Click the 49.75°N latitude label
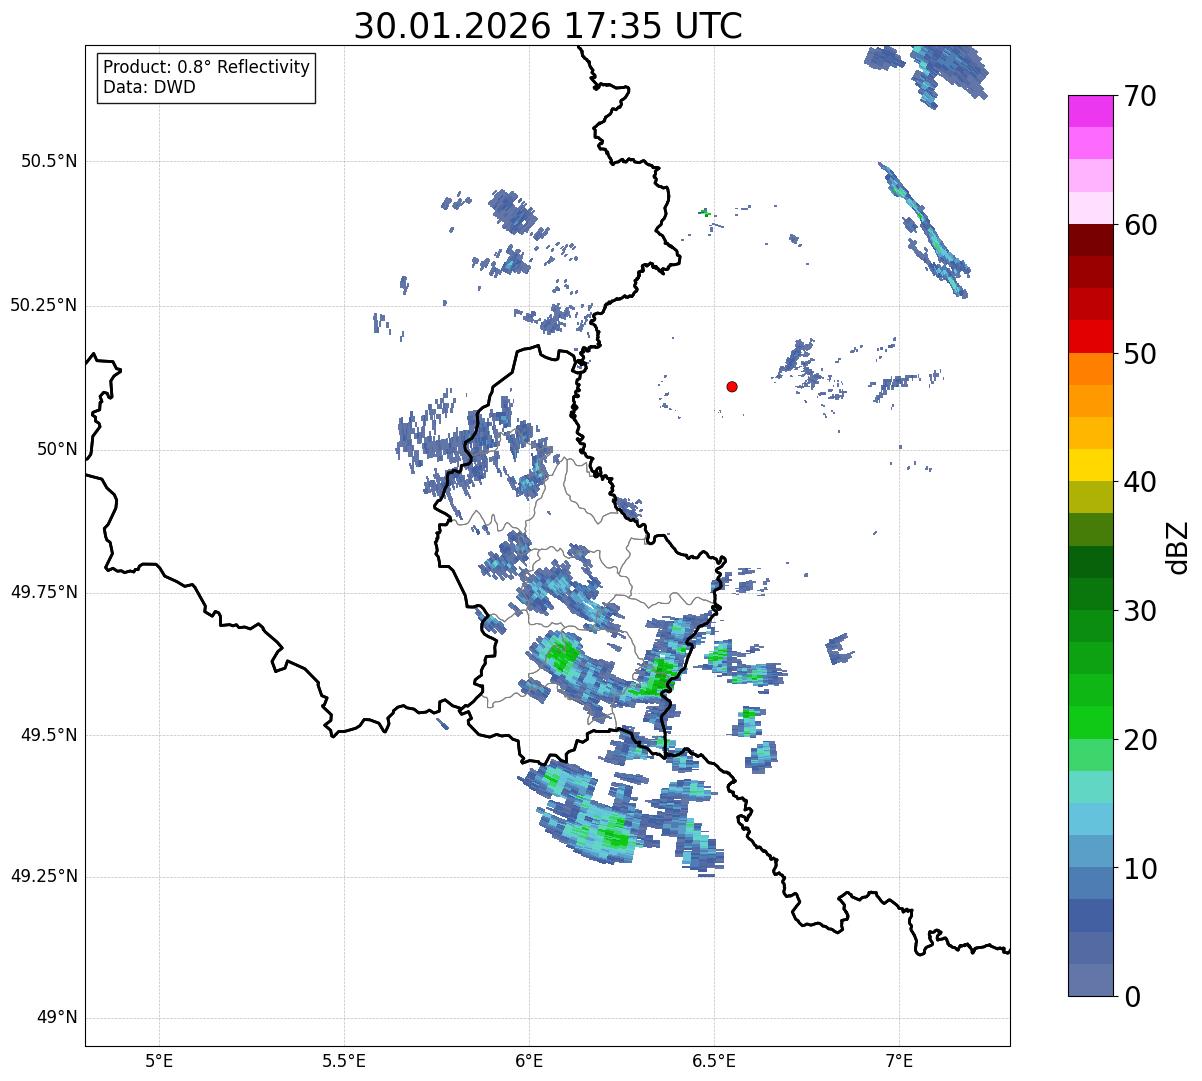This screenshot has width=1202, height=1081. pyautogui.click(x=44, y=592)
